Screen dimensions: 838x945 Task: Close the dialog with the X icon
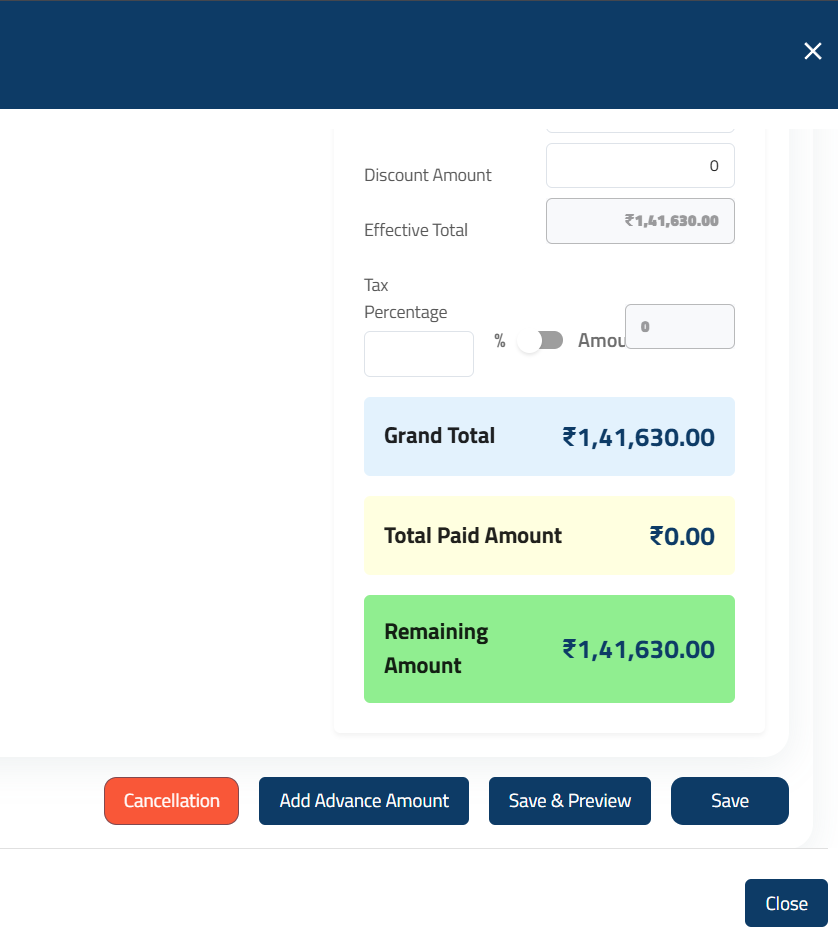click(x=813, y=51)
